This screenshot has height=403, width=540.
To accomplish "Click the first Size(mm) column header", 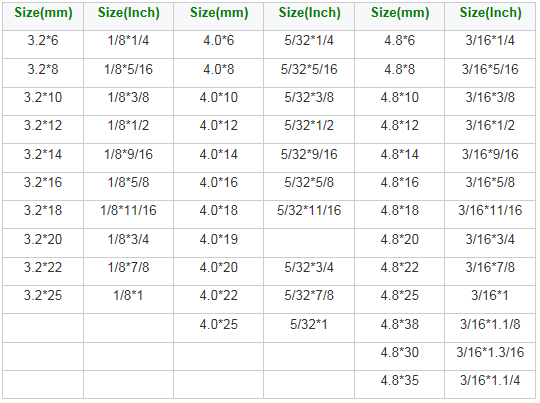I will point(43,16).
